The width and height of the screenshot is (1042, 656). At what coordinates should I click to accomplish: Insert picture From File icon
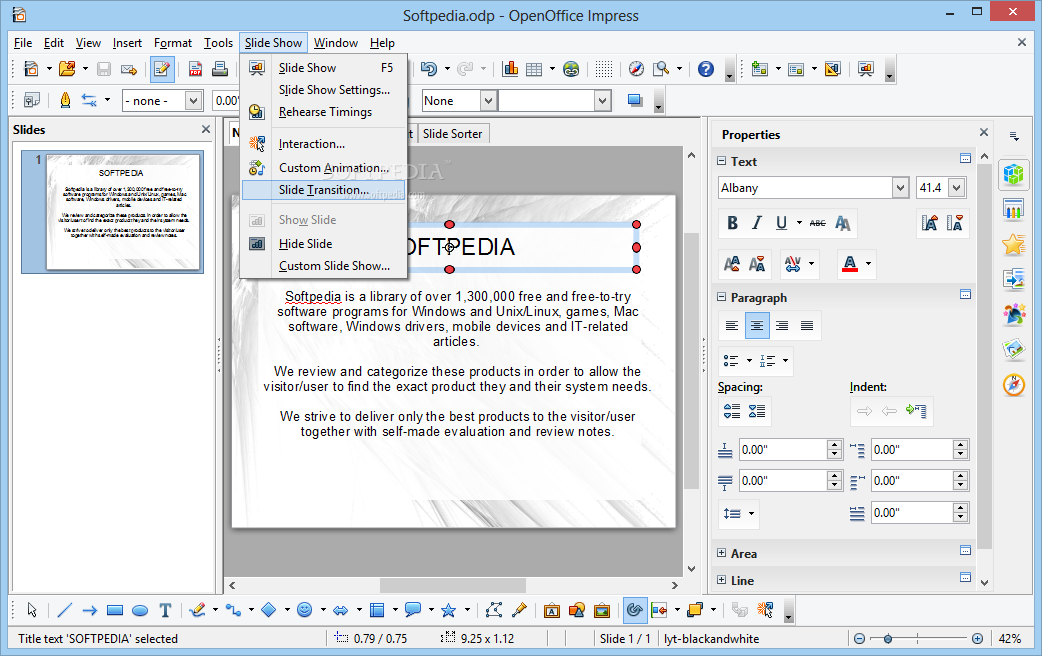[577, 610]
